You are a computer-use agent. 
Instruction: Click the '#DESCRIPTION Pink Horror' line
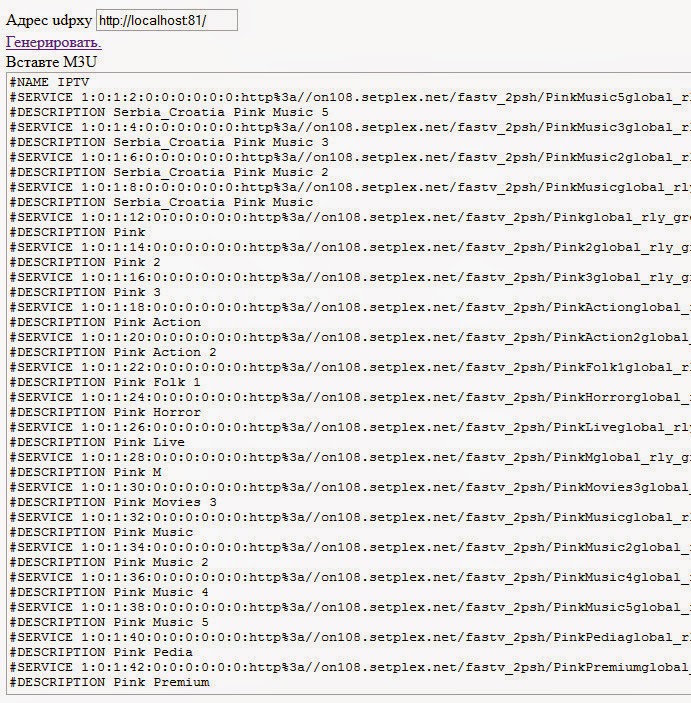click(105, 412)
